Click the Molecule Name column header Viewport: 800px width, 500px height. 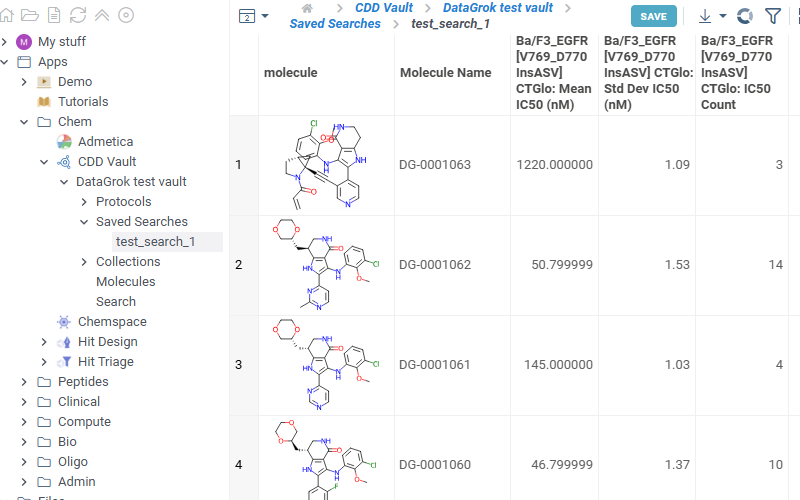[x=445, y=73]
